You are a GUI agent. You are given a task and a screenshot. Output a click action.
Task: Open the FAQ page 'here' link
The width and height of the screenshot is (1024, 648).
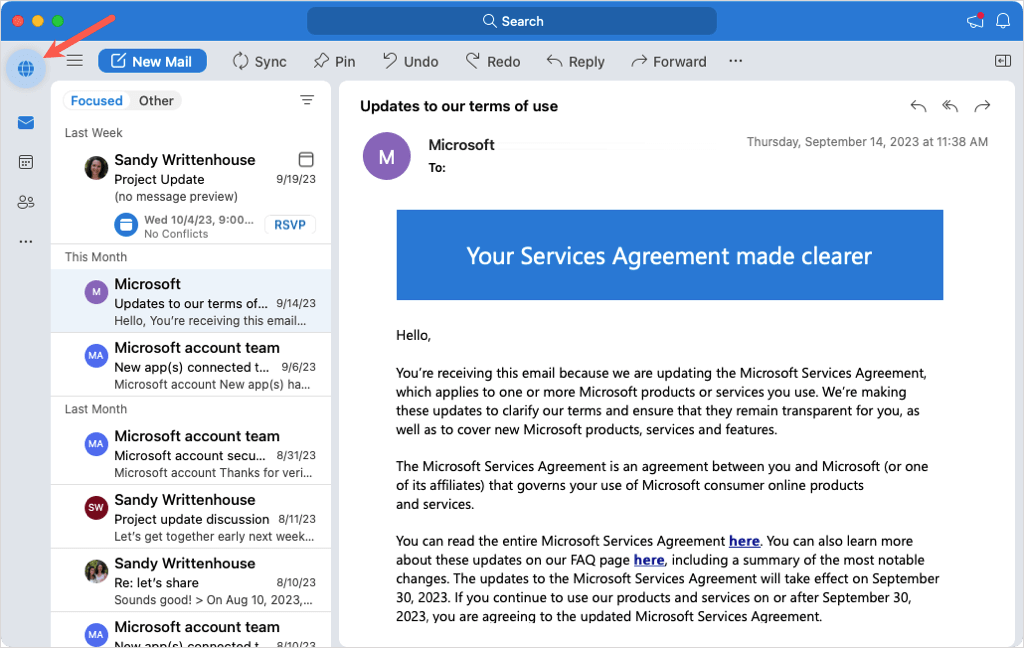648,560
